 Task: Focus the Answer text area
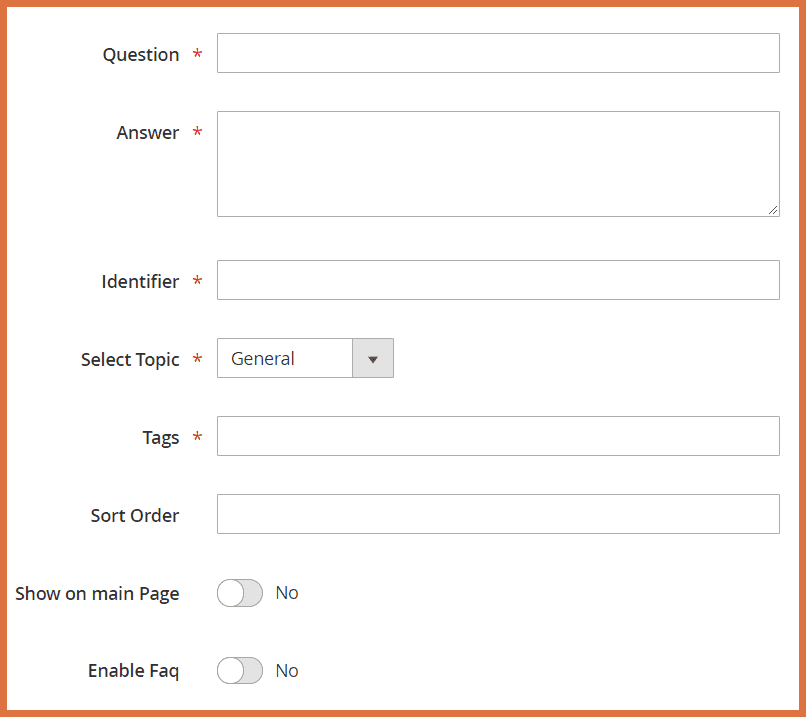click(x=497, y=163)
